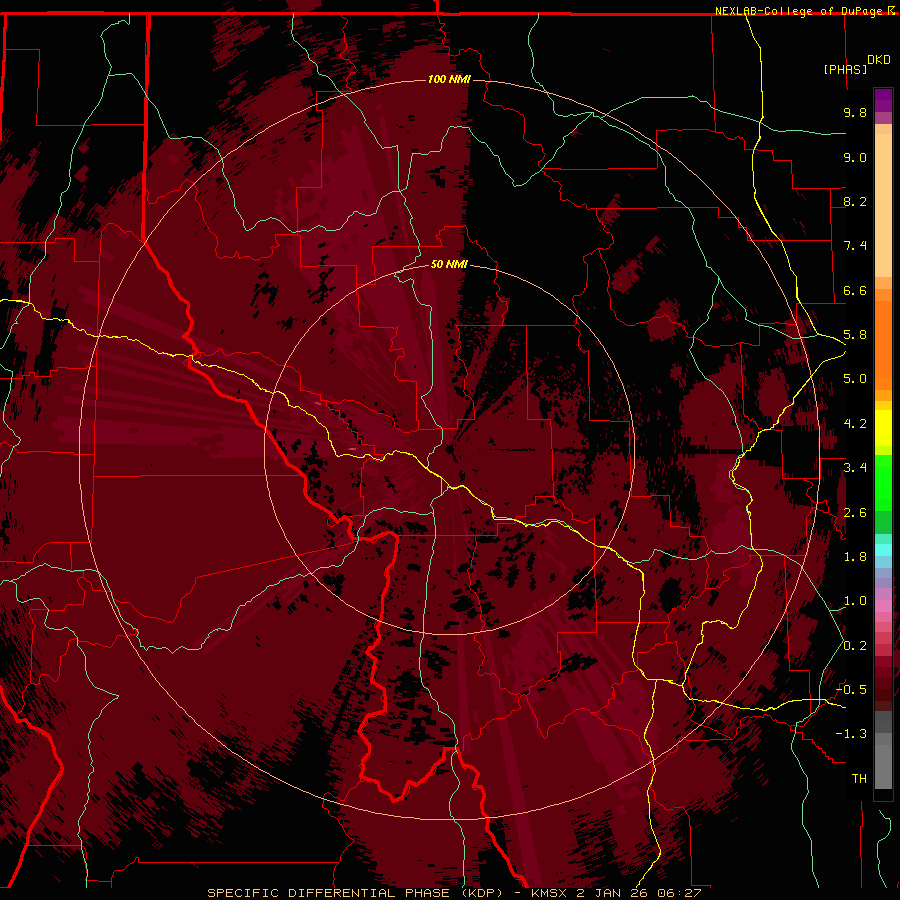Click the -1.3 scale value

pos(851,734)
